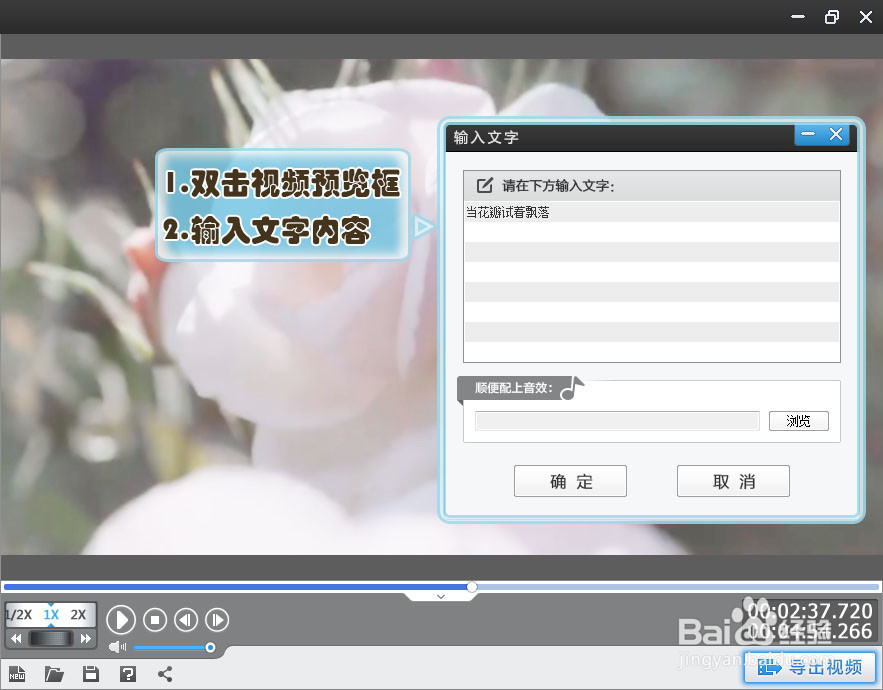Viewport: 883px width, 690px height.
Task: Click the play button
Action: point(121,620)
